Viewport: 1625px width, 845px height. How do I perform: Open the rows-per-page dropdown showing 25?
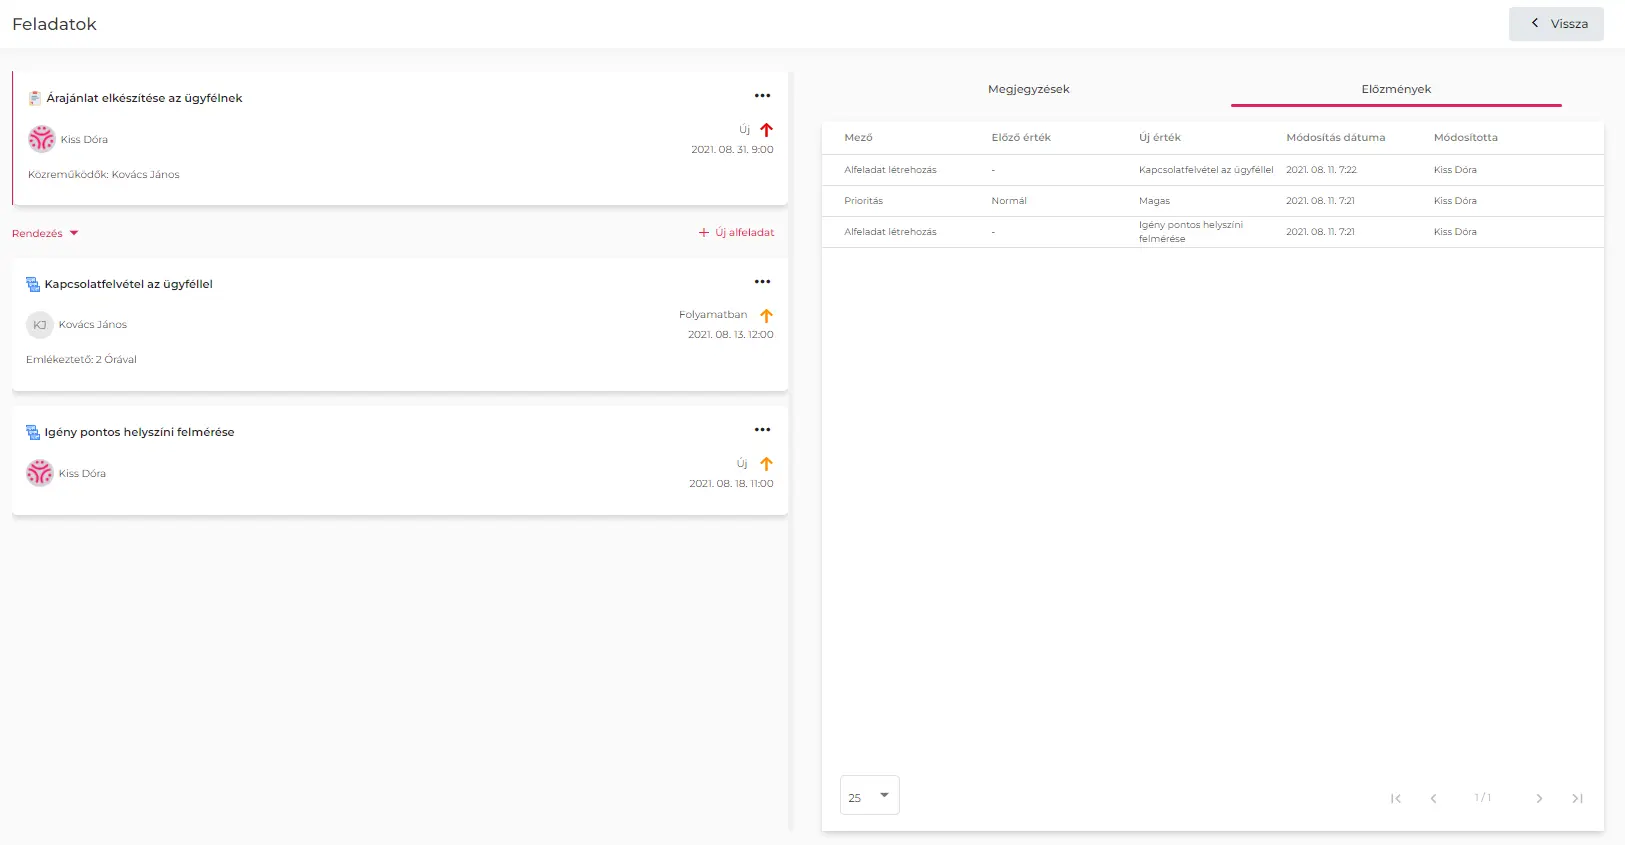(x=869, y=796)
